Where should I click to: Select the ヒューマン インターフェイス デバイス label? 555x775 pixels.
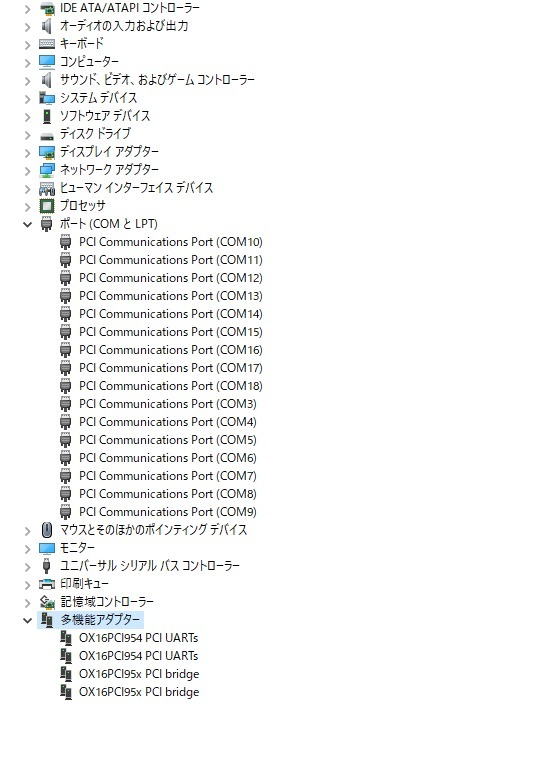[x=136, y=188]
